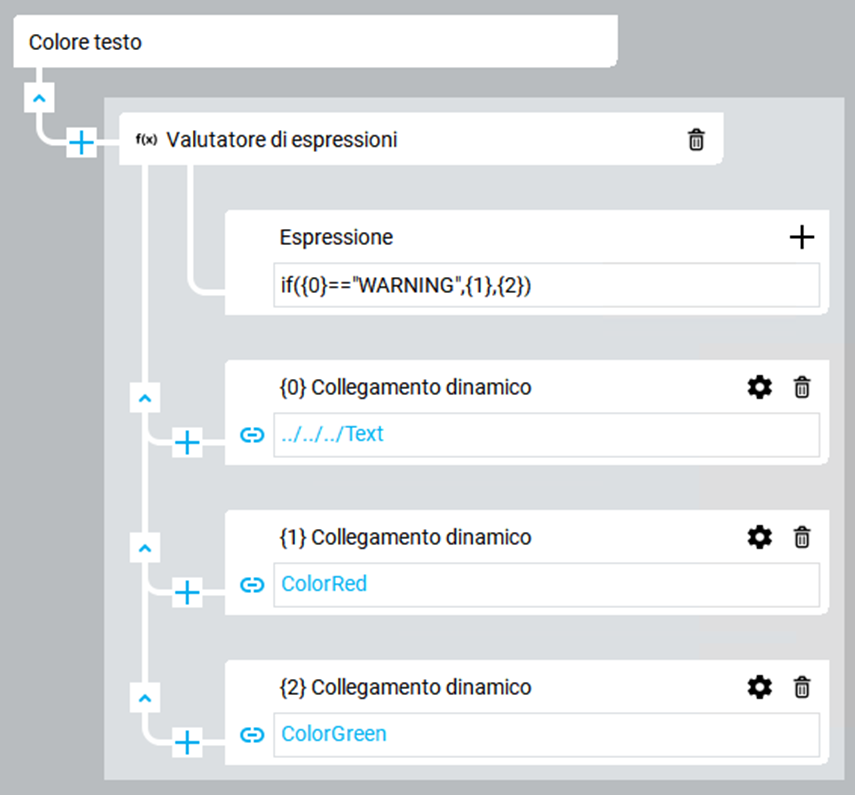
Task: Open settings gear for {2} dynamic link
Action: click(760, 687)
